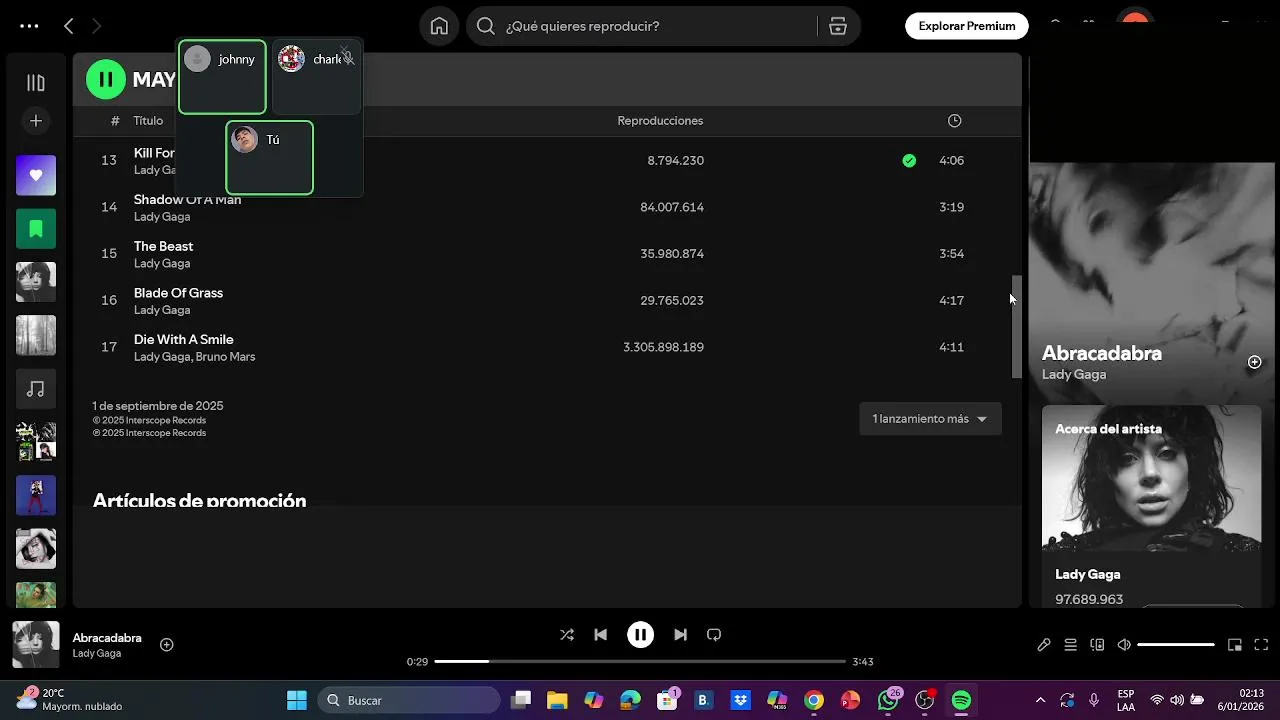This screenshot has height=720, width=1280.
Task: Open Shadow Of A Man track
Action: (x=188, y=200)
